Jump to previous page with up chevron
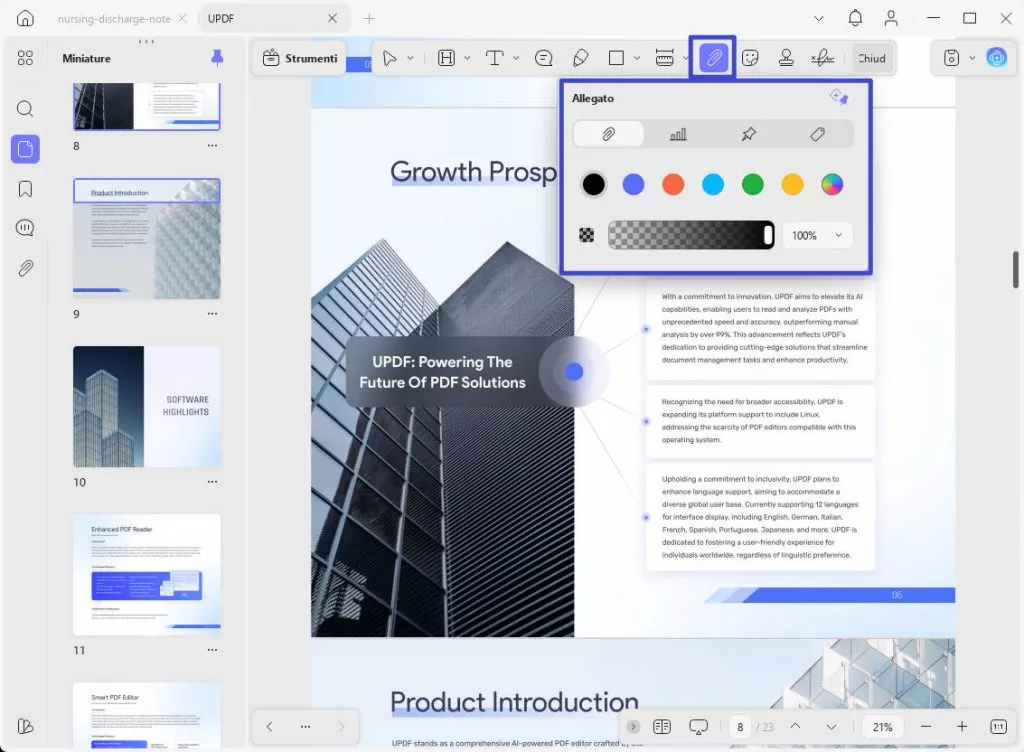Viewport: 1024px width, 752px height. (795, 726)
